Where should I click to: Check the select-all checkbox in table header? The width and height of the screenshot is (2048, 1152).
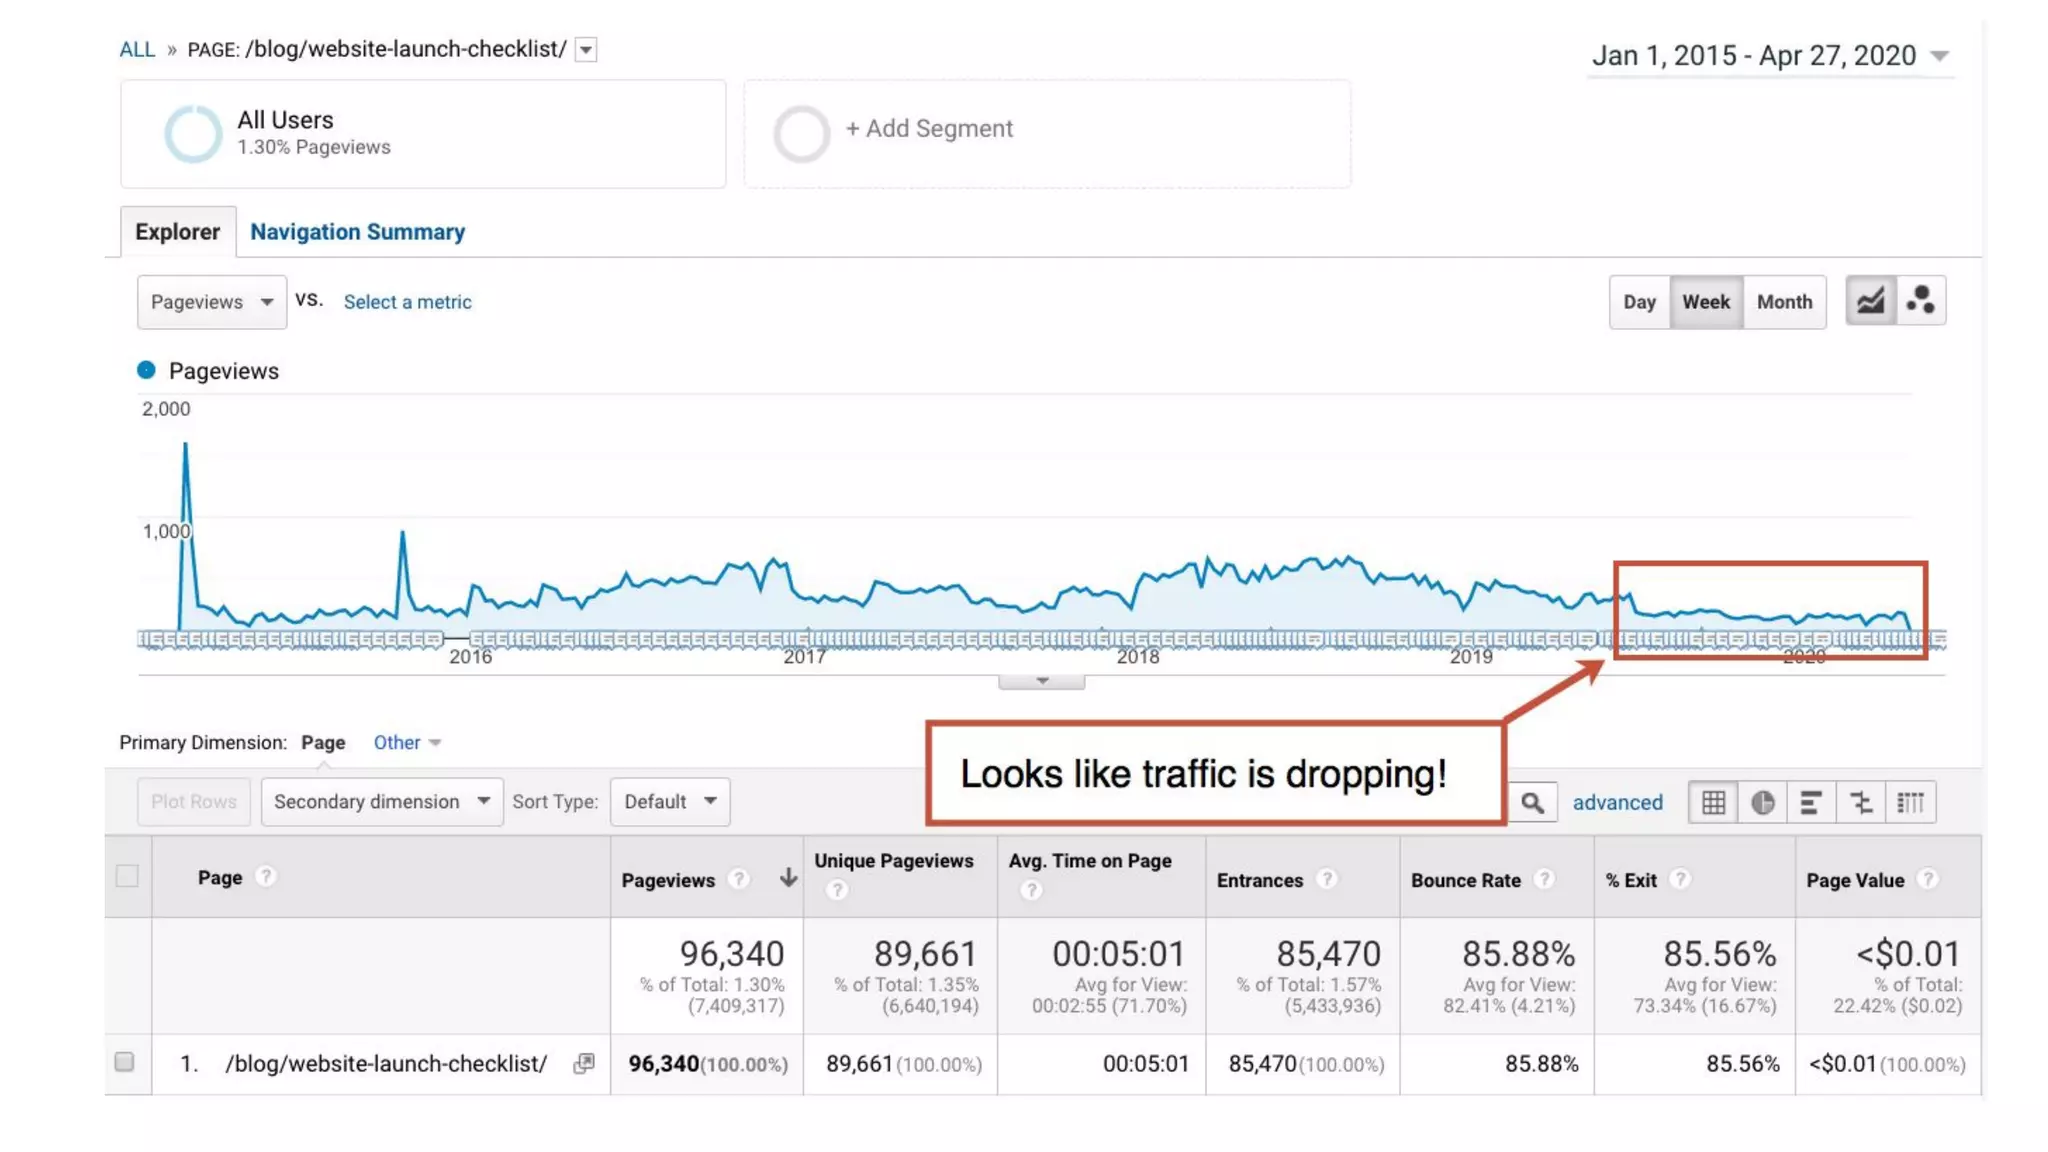[x=127, y=877]
